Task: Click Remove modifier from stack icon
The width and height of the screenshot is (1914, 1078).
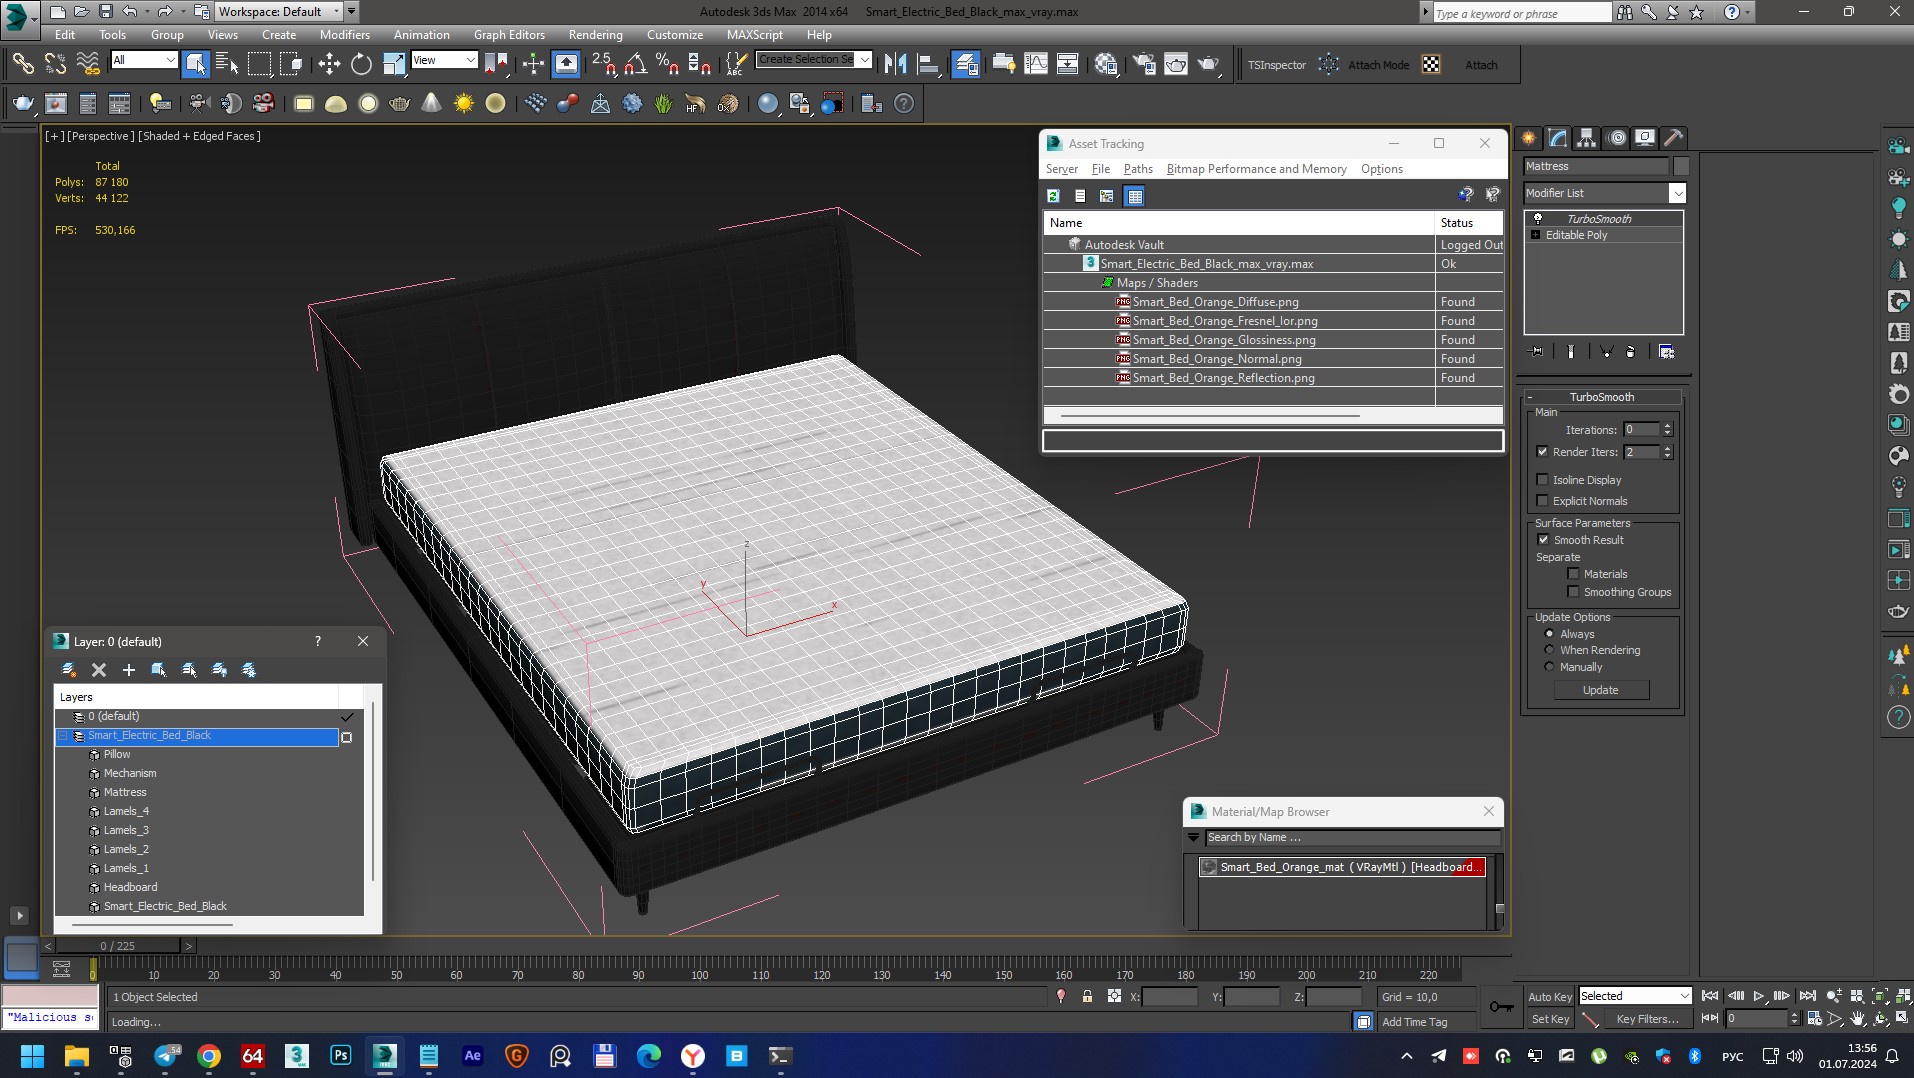Action: [1631, 352]
